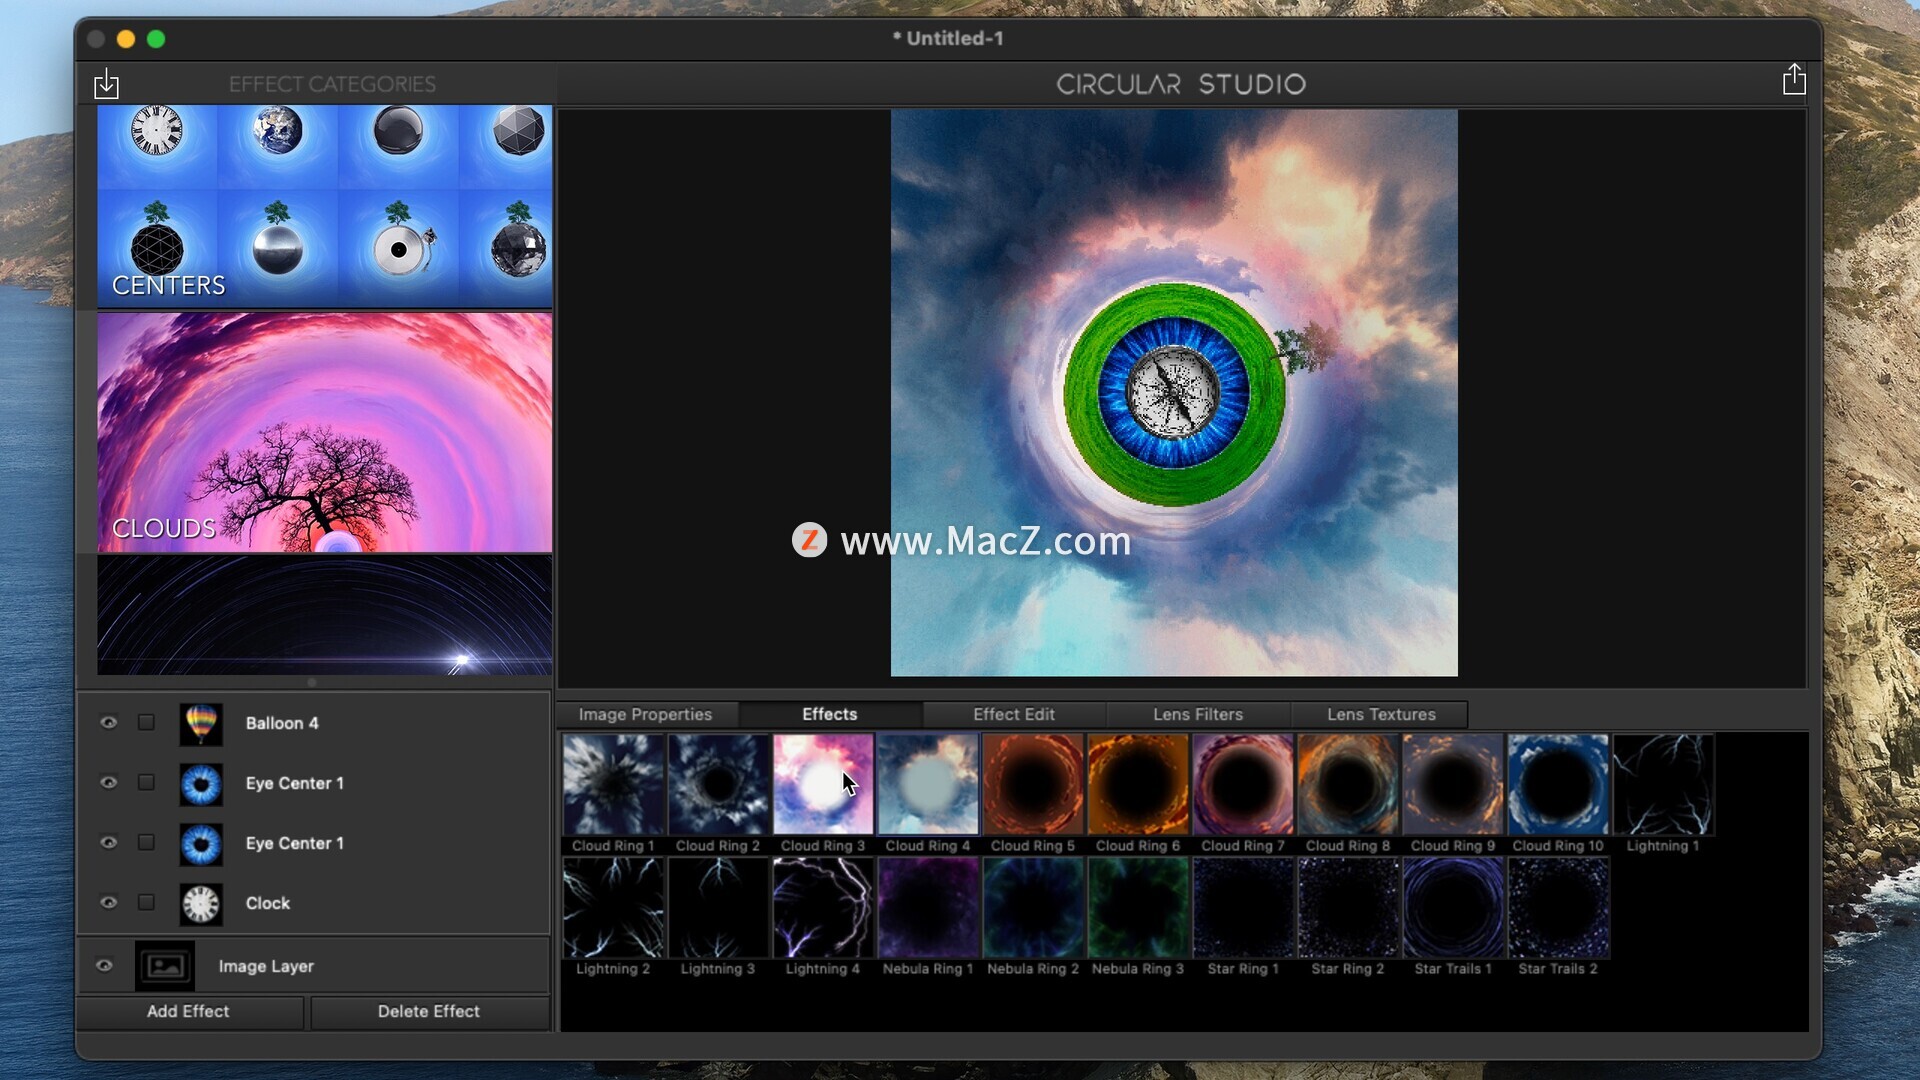Apply the Cloud Ring 7 effect

pyautogui.click(x=1243, y=784)
